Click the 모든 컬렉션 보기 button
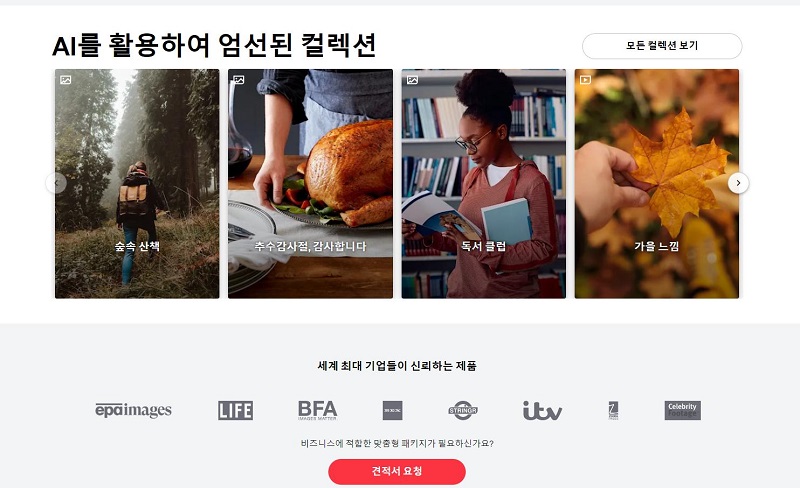 click(662, 46)
